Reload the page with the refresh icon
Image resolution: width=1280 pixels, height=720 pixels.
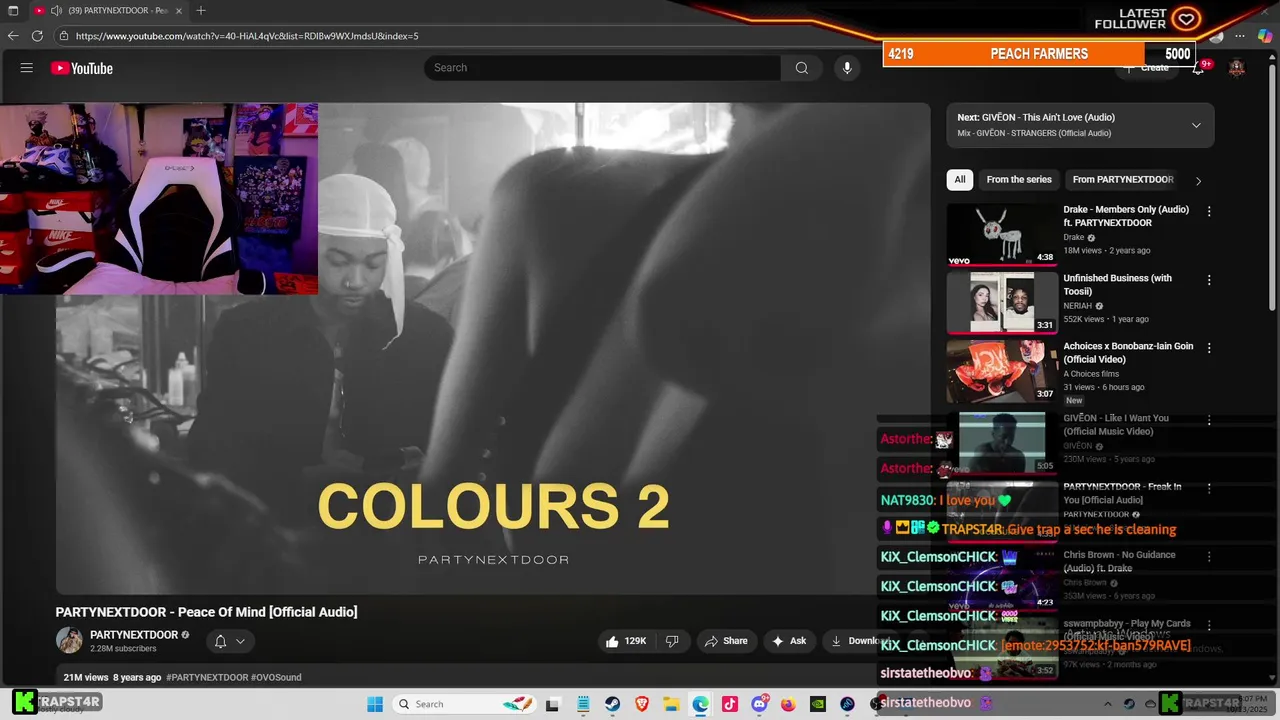[x=37, y=36]
